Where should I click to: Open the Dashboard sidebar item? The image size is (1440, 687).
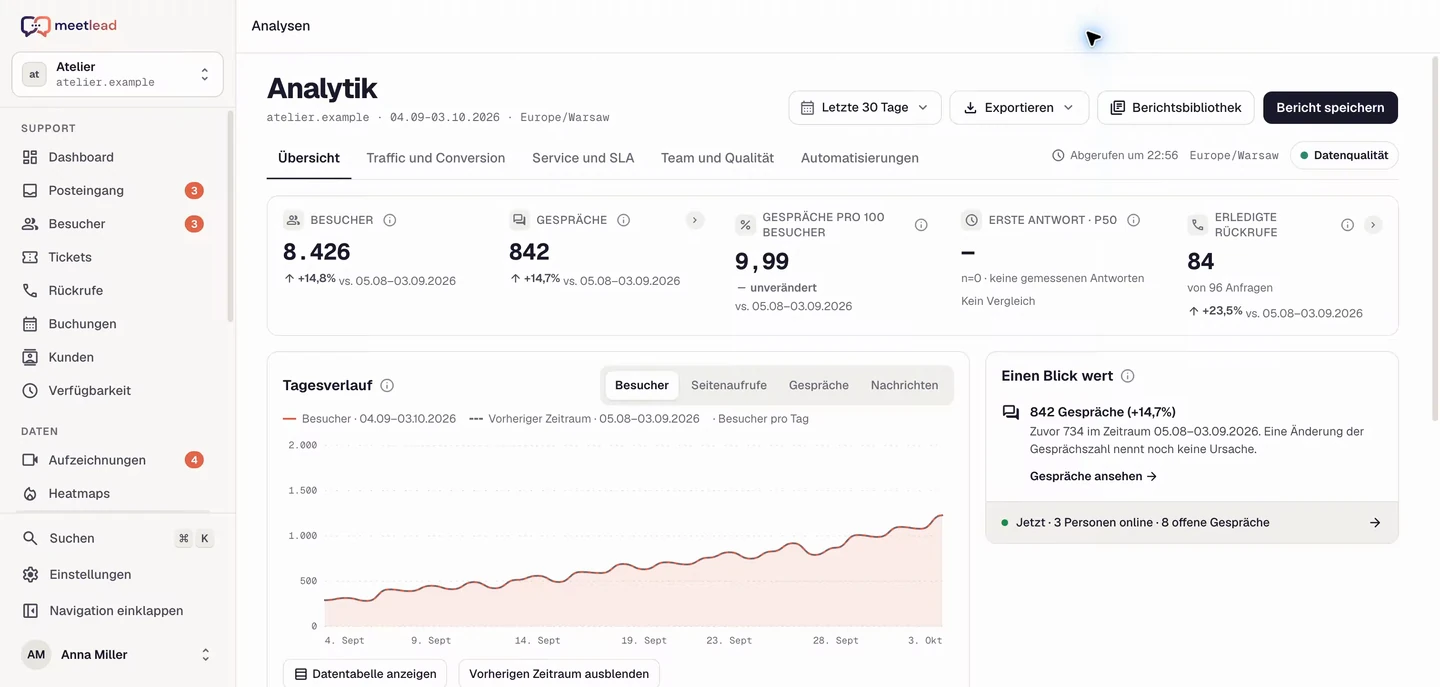(x=116, y=157)
